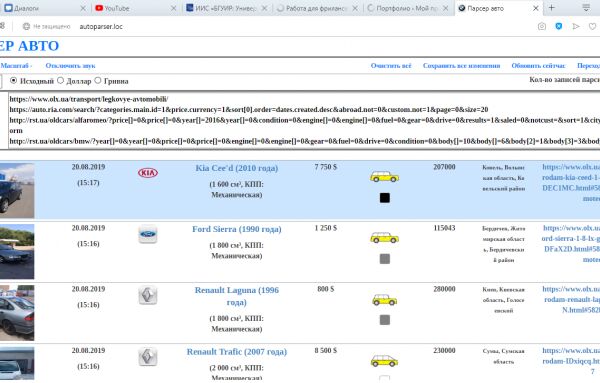Open Renault Laguna (1996 года) listing
600x383 pixels.
236,296
